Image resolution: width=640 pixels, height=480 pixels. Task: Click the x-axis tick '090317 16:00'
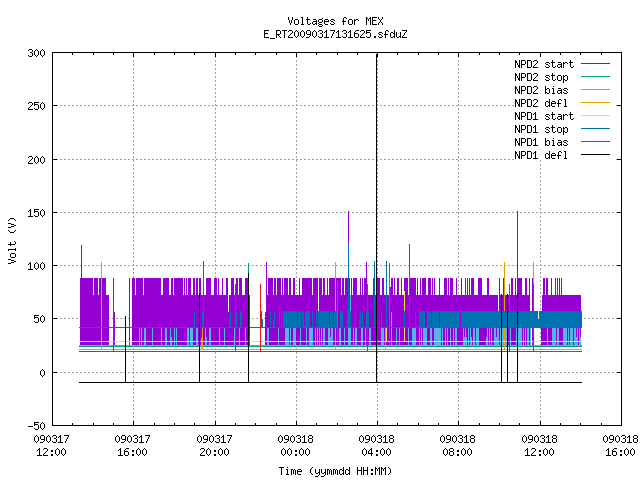(133, 446)
